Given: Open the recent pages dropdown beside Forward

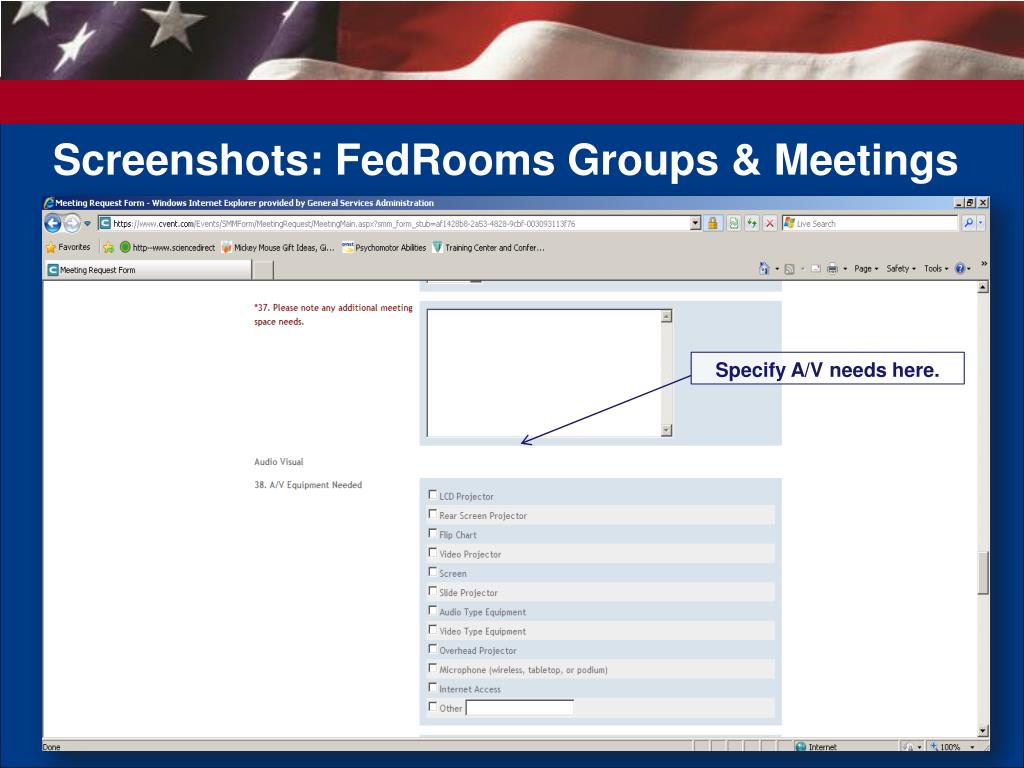Looking at the screenshot, I should (x=88, y=223).
